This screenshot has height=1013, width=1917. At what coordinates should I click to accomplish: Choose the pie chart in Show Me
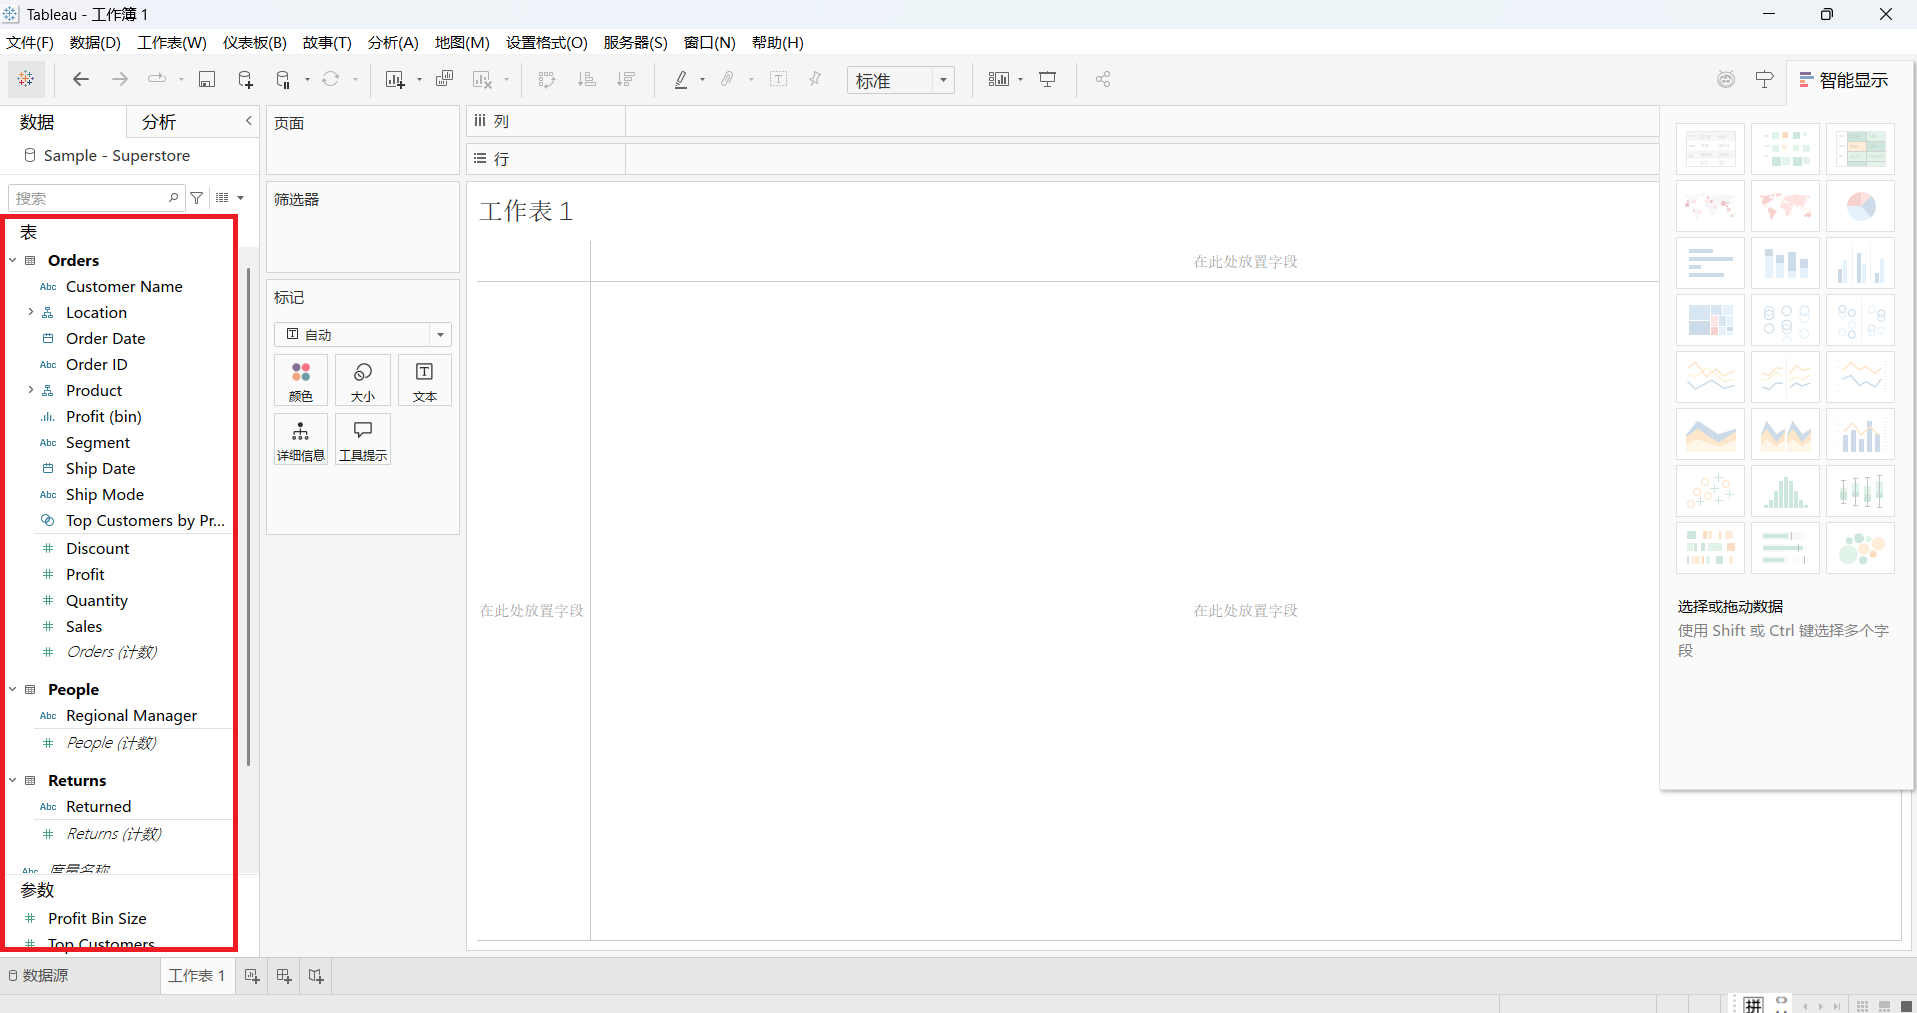pos(1860,206)
